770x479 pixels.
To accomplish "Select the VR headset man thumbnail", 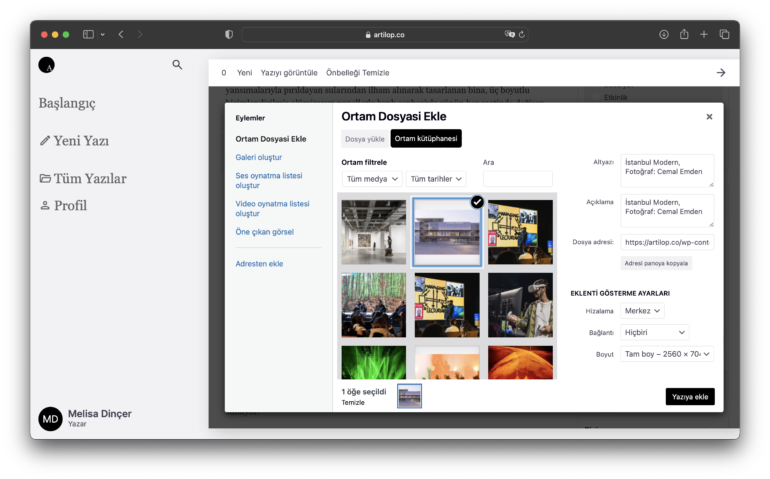I will pos(520,305).
